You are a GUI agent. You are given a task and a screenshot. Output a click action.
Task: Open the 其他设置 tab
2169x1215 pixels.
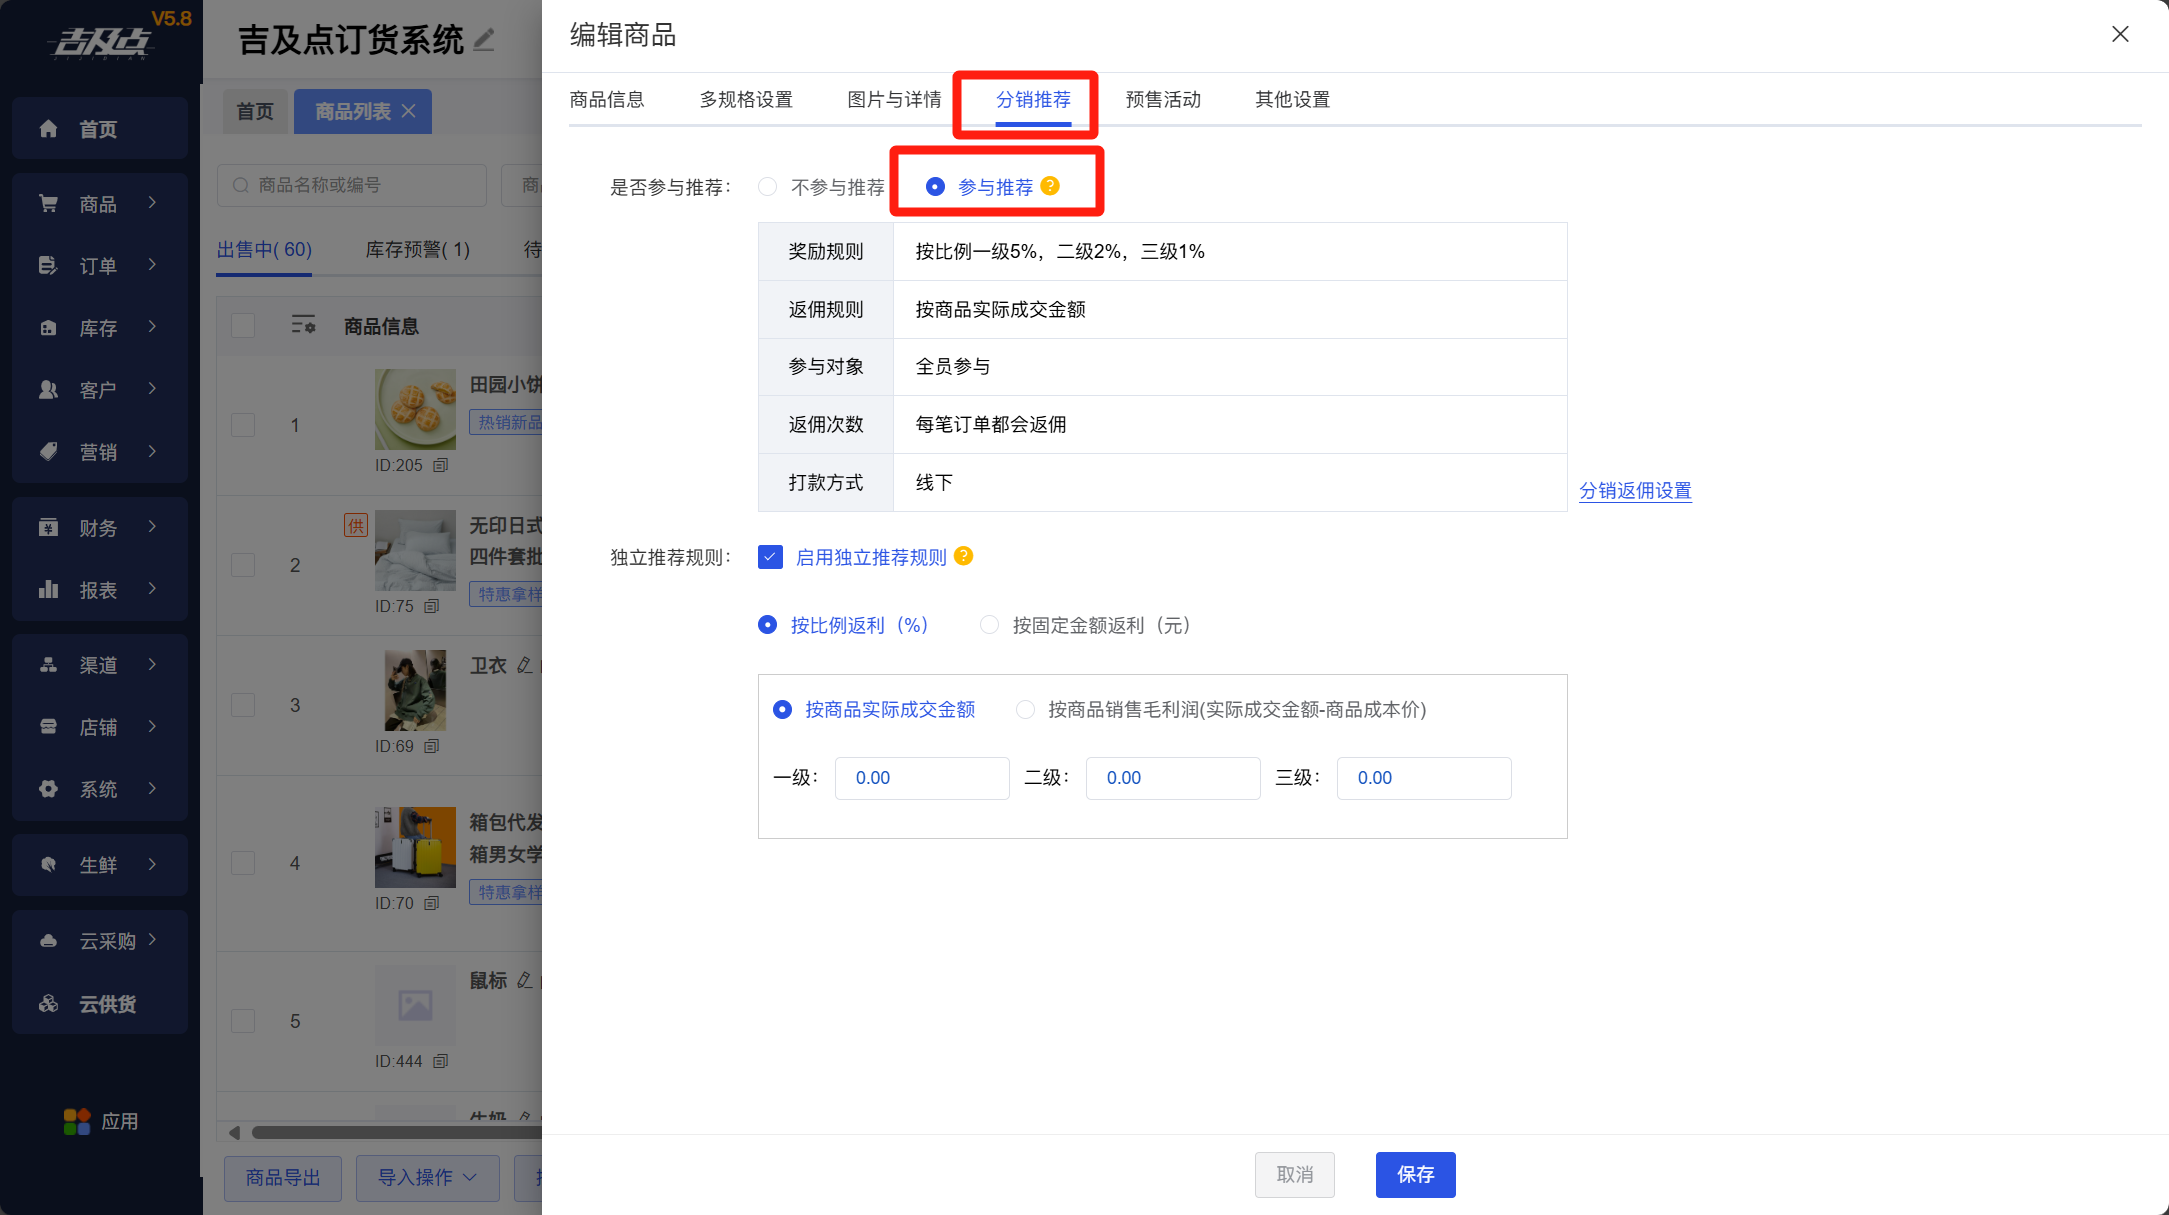click(x=1292, y=100)
